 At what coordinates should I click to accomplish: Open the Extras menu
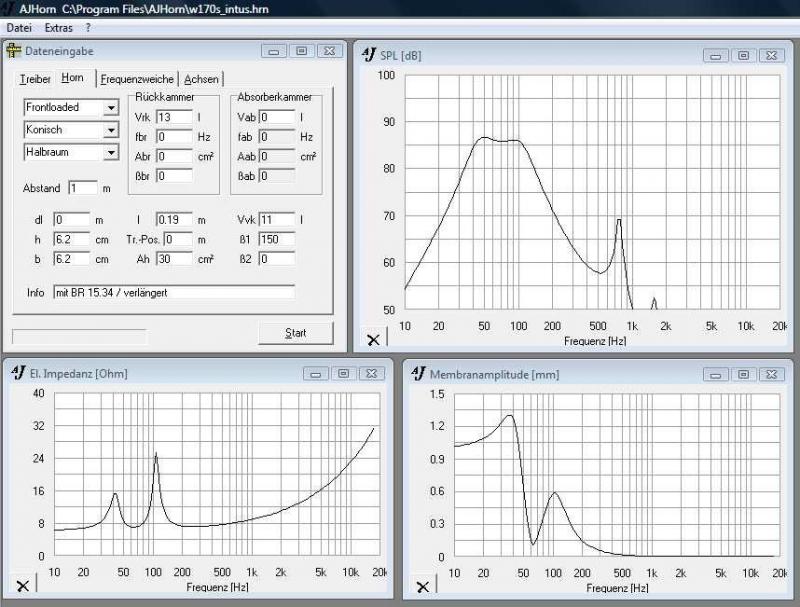pos(58,27)
